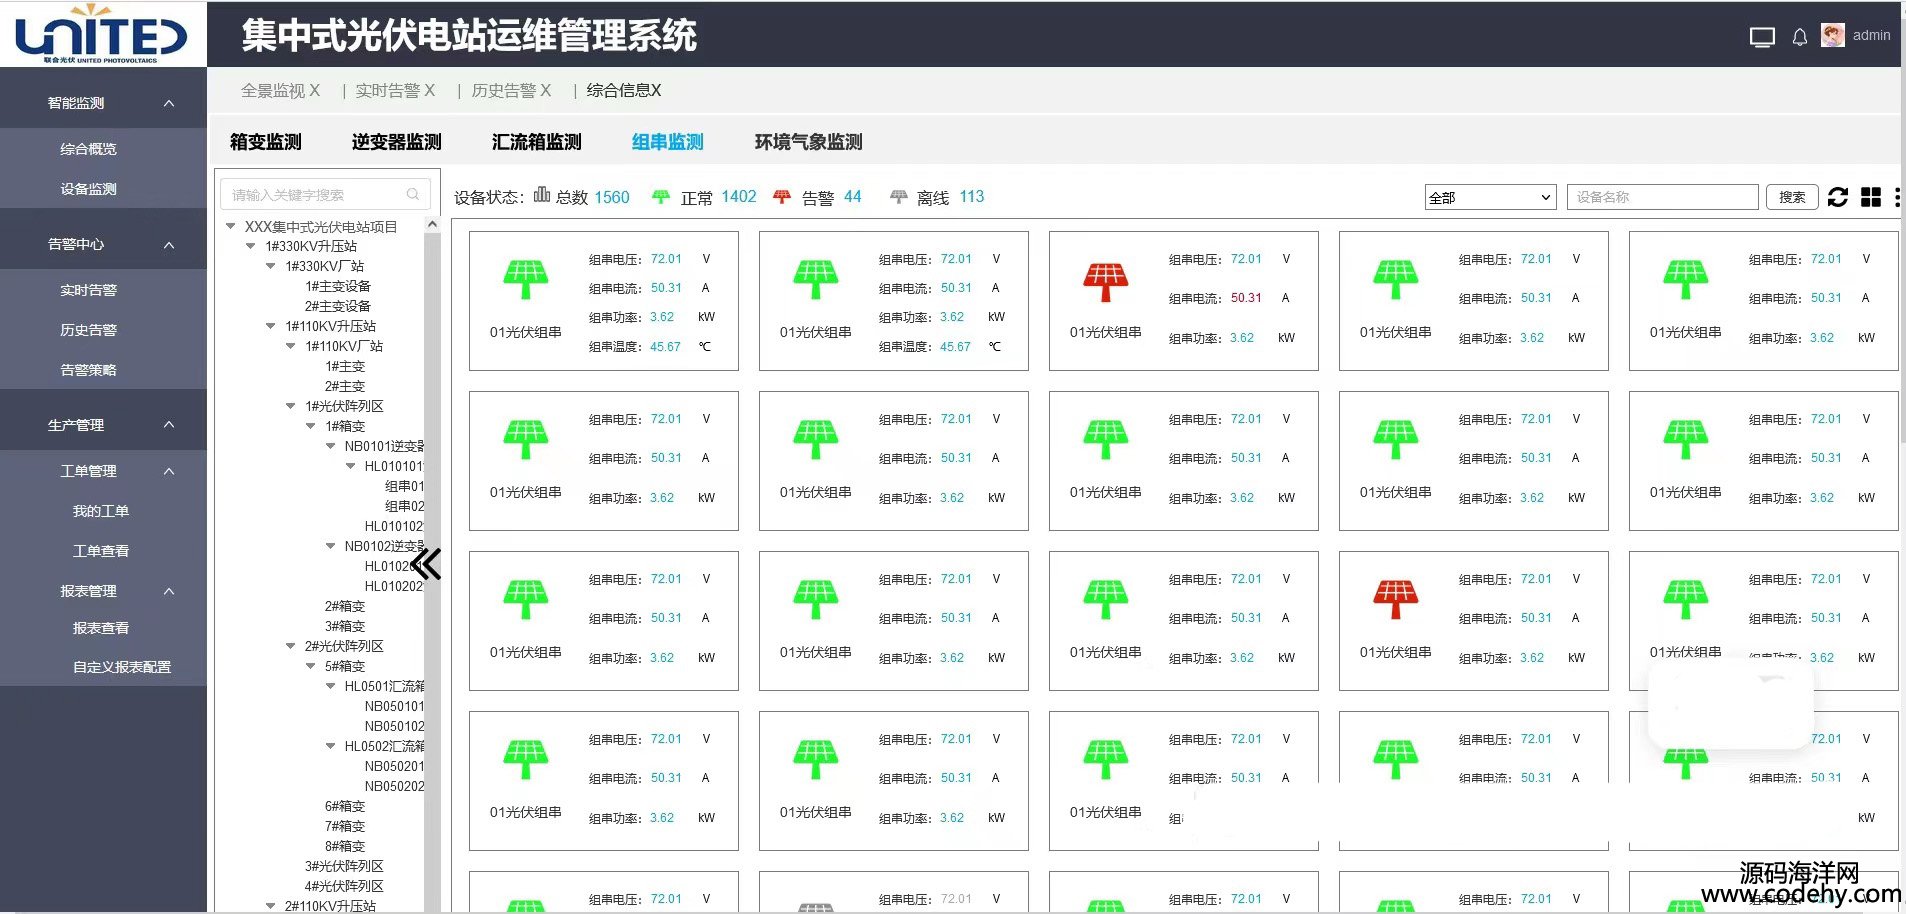Screen dimensions: 1906x914
Task: Select 1#主变设备 in the tree
Action: coord(338,286)
